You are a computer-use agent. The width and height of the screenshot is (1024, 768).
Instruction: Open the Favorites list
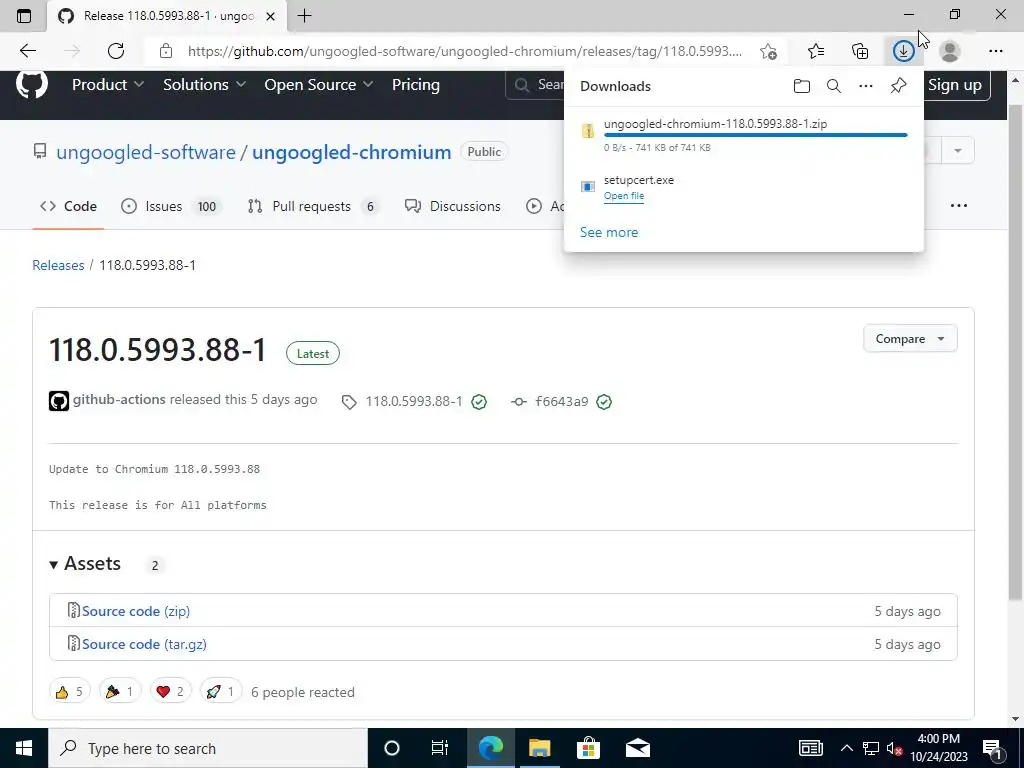click(x=816, y=51)
